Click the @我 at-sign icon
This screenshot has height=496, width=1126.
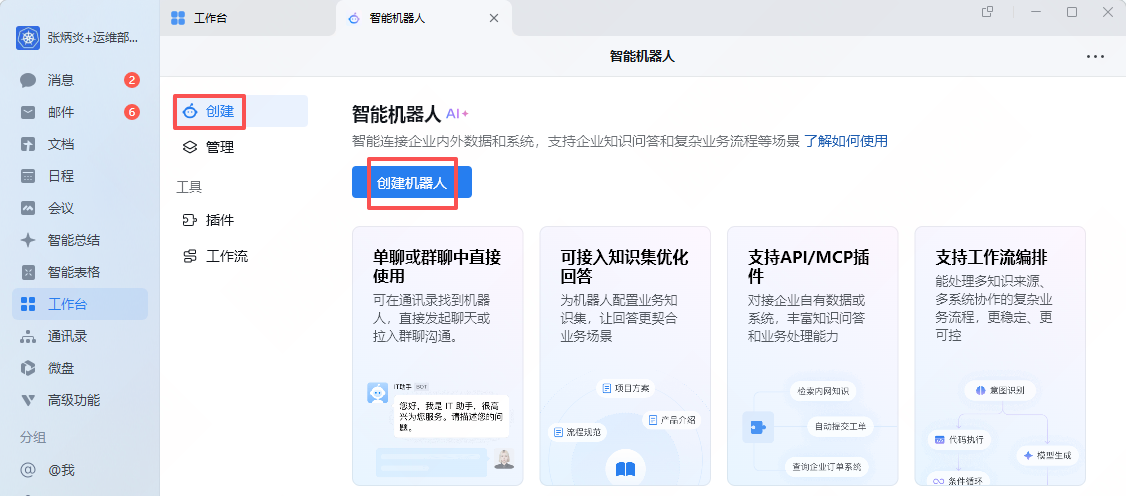(28, 470)
